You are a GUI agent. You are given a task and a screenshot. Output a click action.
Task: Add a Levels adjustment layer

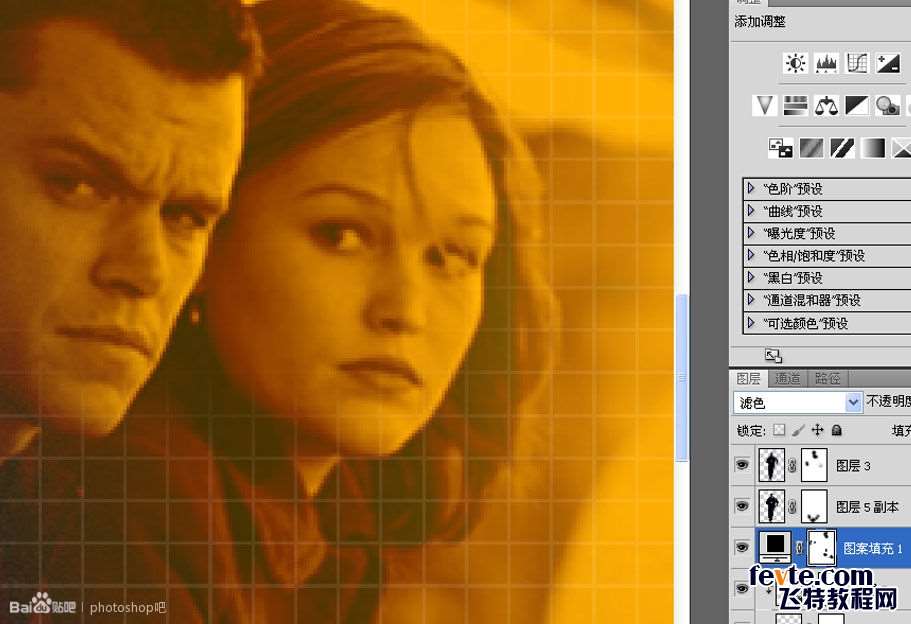click(826, 63)
